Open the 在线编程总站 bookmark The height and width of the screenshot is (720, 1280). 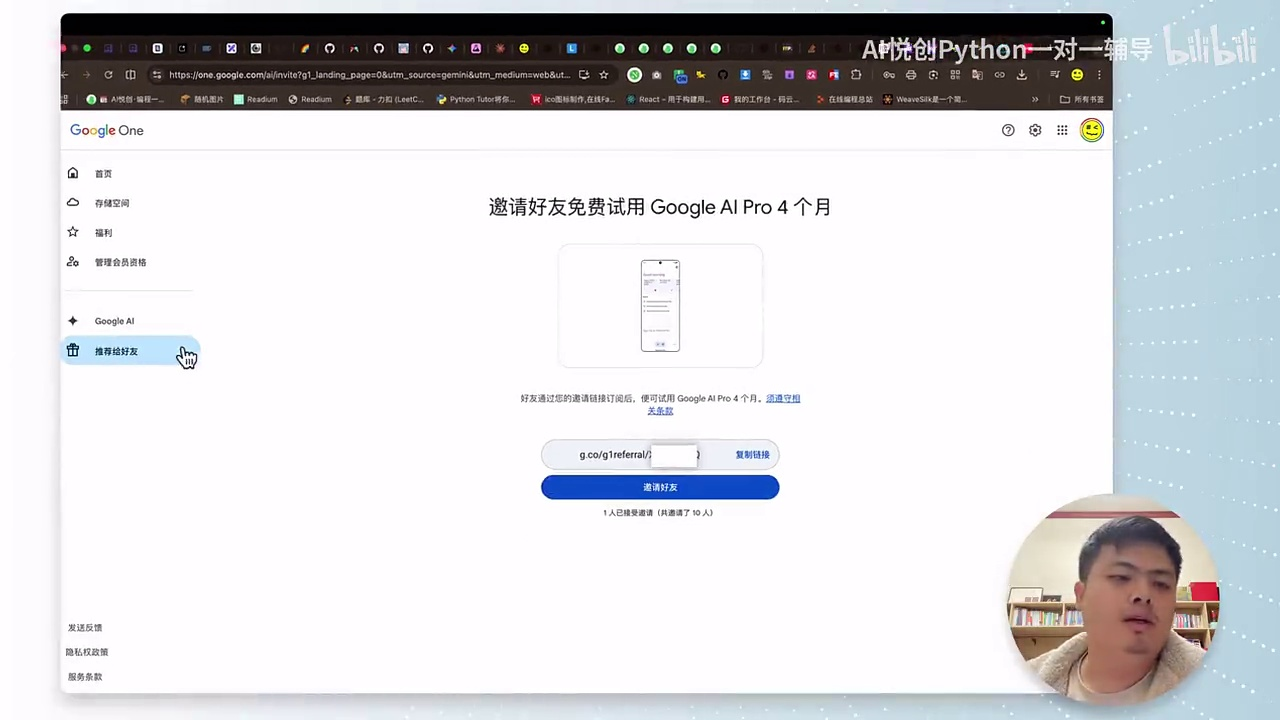[844, 99]
